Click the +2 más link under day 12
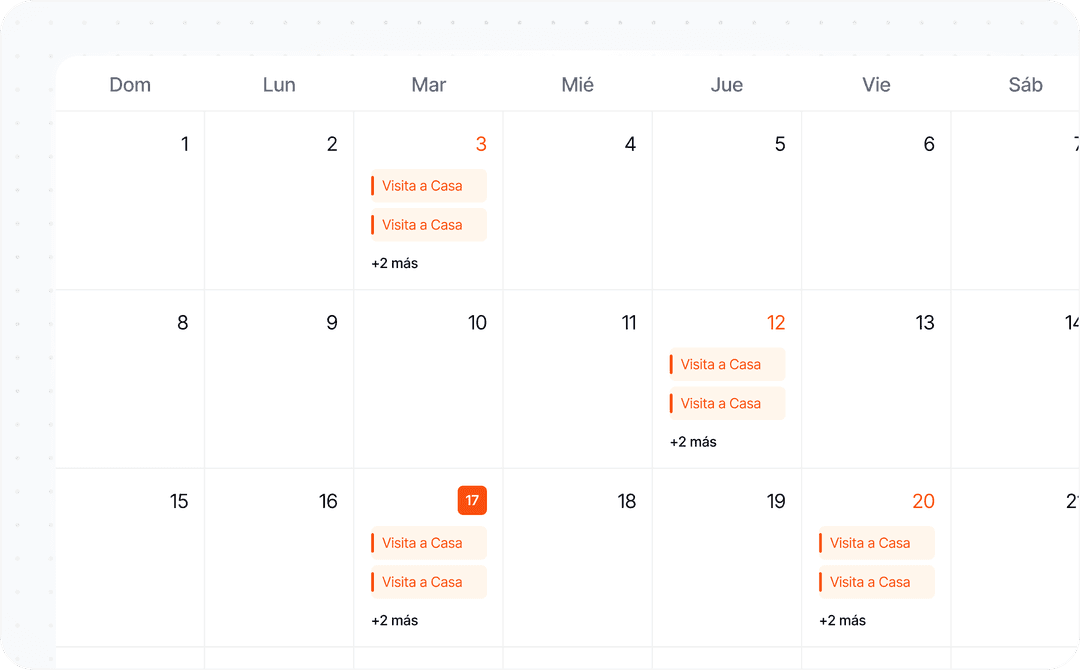The image size is (1080, 670). click(x=691, y=441)
